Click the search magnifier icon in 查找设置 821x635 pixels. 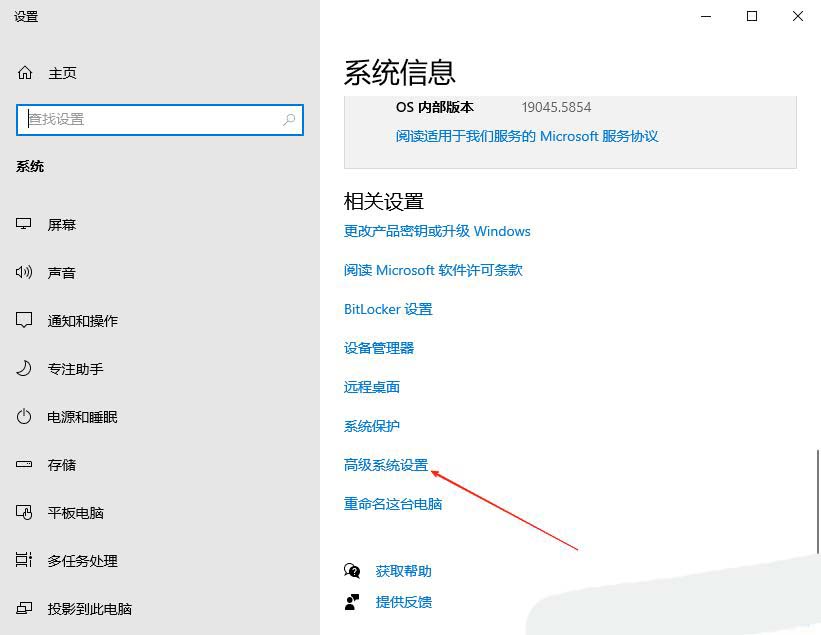289,119
